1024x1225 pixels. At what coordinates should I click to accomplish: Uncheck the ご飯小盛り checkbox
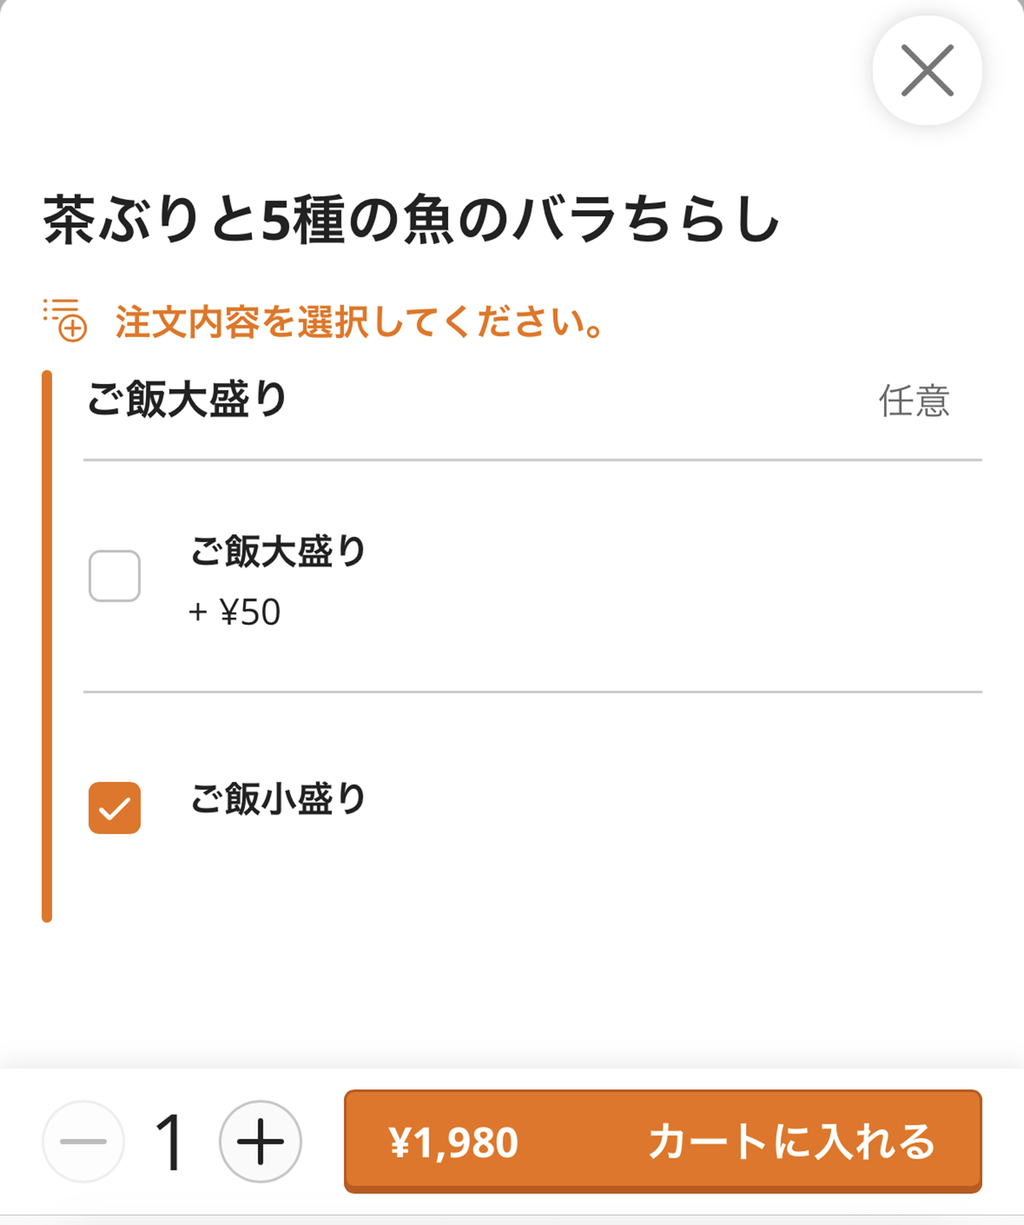click(115, 807)
